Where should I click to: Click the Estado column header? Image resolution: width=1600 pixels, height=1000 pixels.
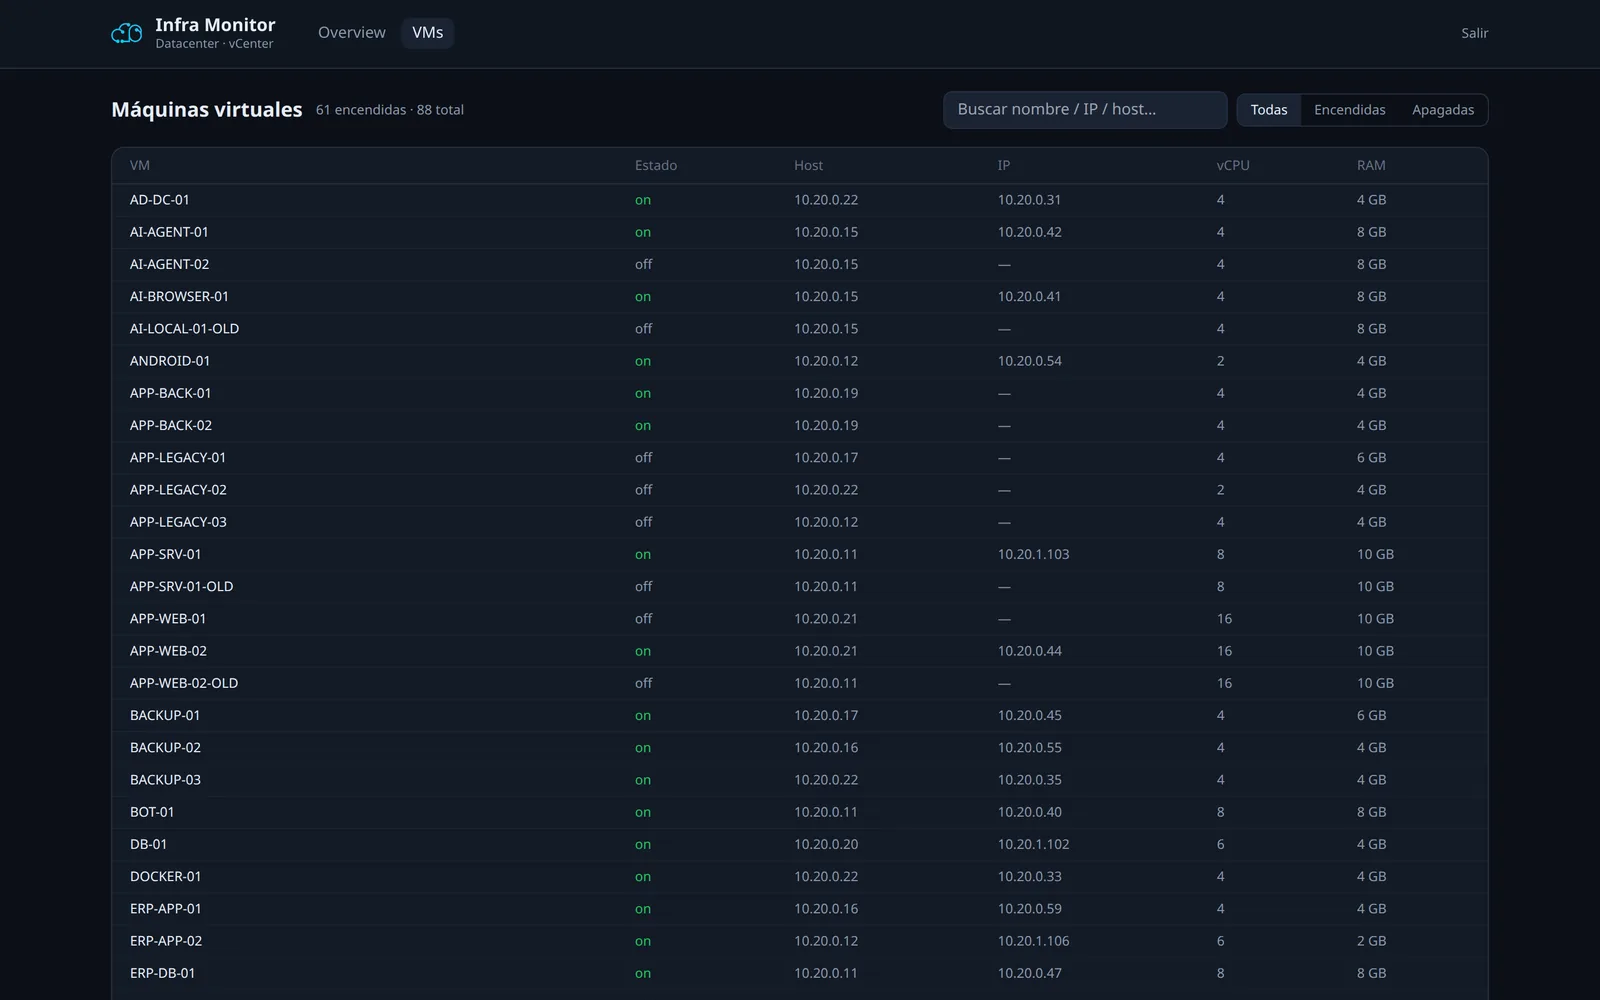tap(656, 166)
